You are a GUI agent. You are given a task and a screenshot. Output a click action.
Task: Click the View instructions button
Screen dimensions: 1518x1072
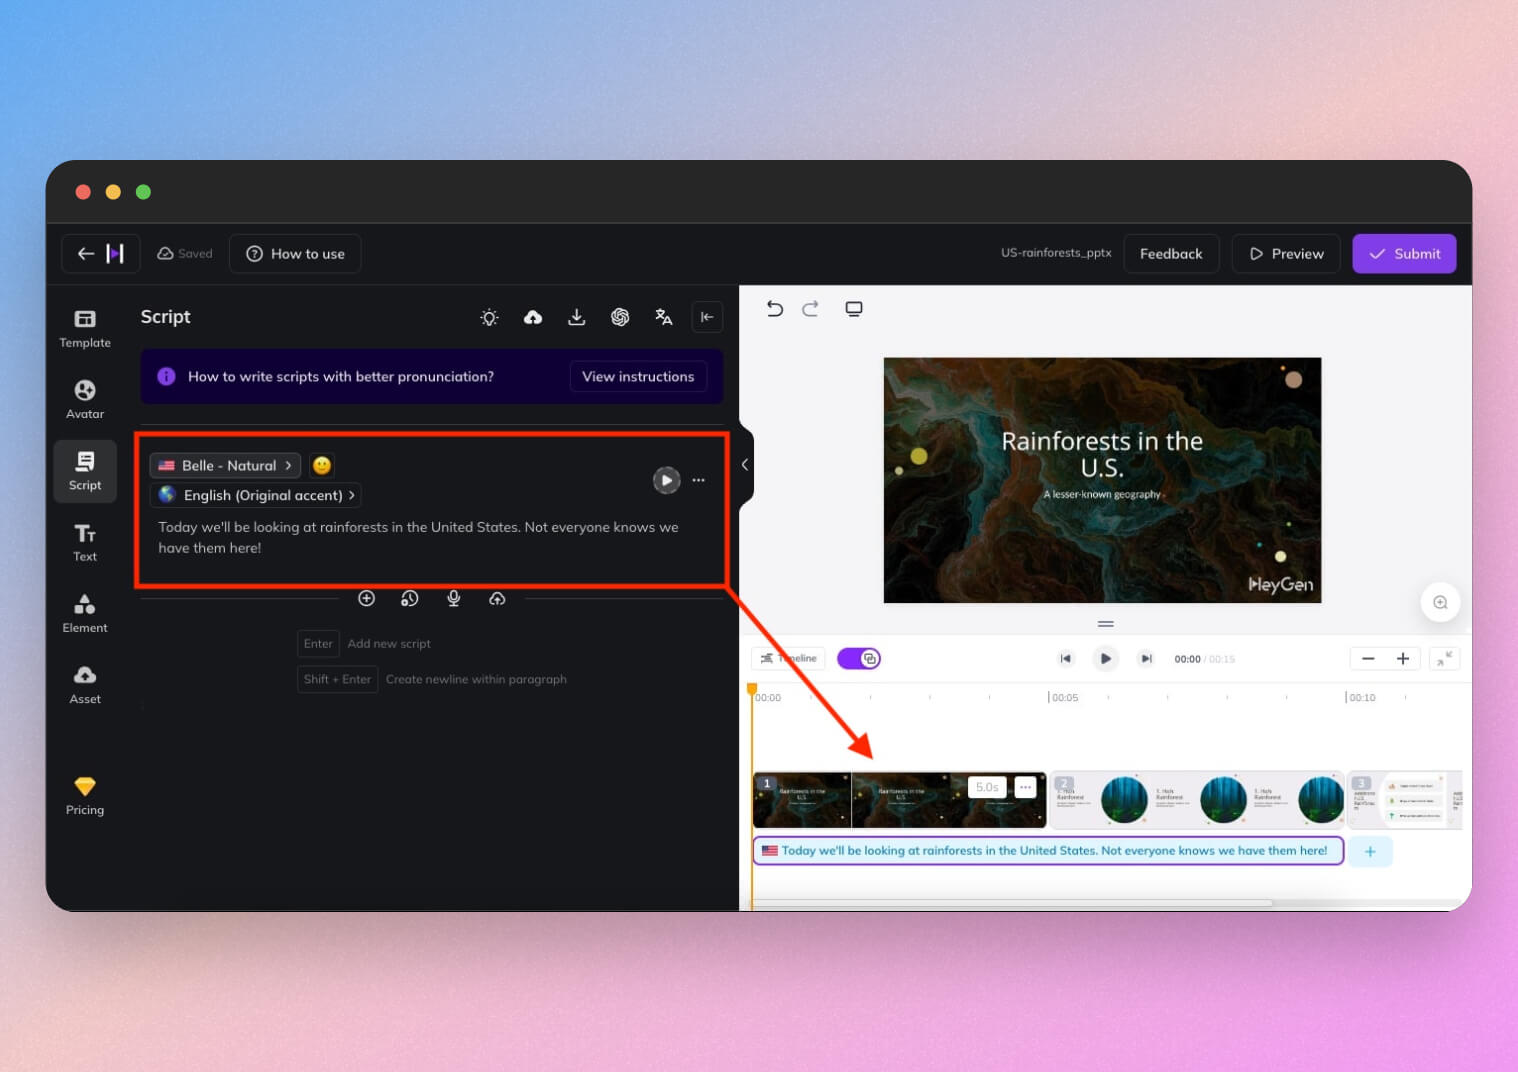point(638,377)
